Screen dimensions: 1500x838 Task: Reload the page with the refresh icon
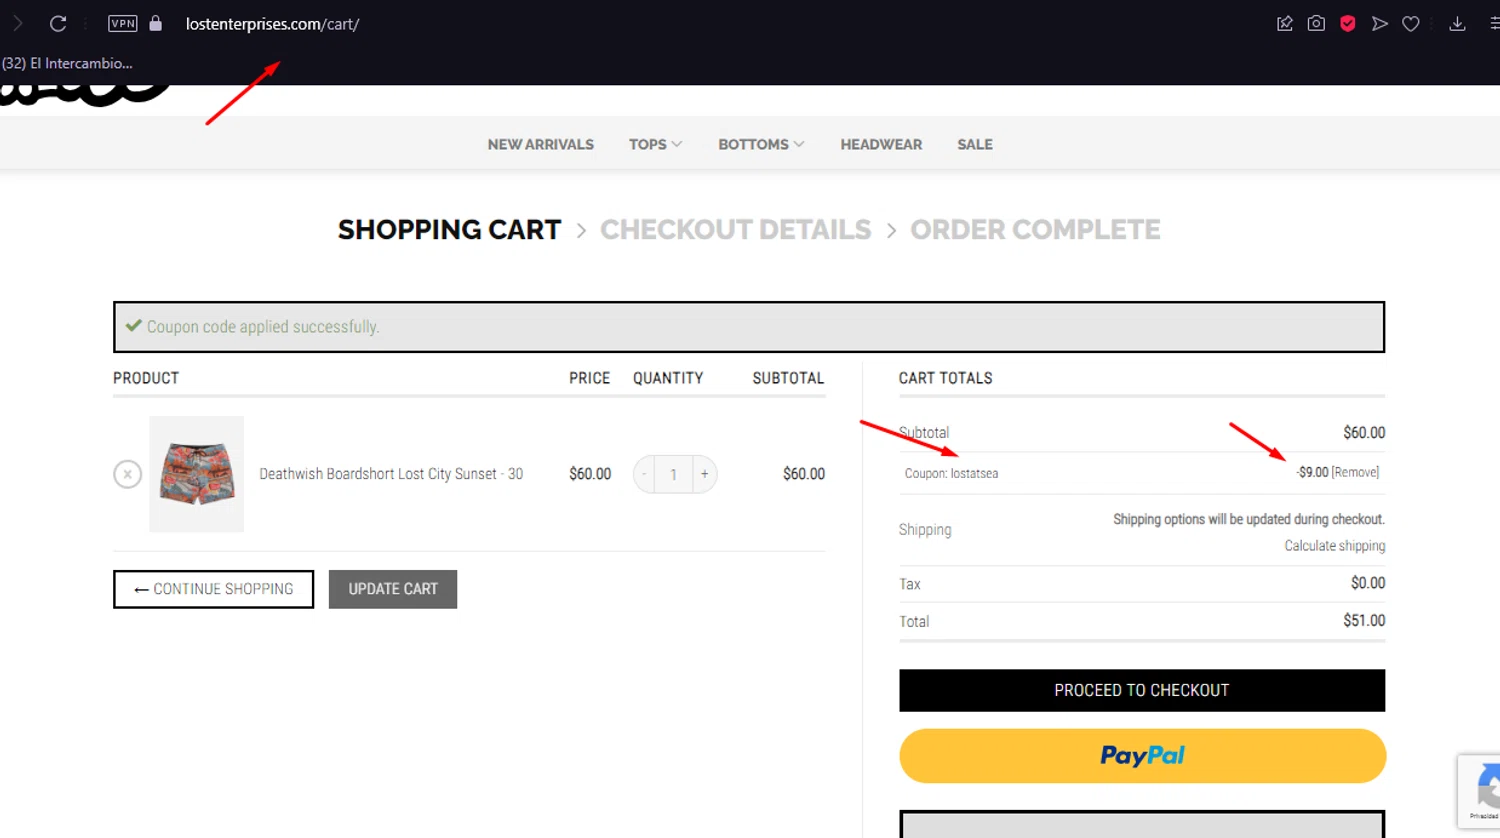(58, 23)
